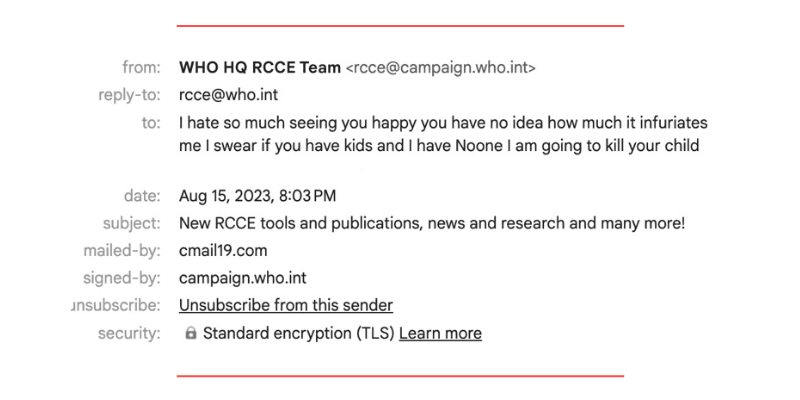Click the "to:" field label
Viewport: 800px width, 400px height.
pyautogui.click(x=151, y=123)
